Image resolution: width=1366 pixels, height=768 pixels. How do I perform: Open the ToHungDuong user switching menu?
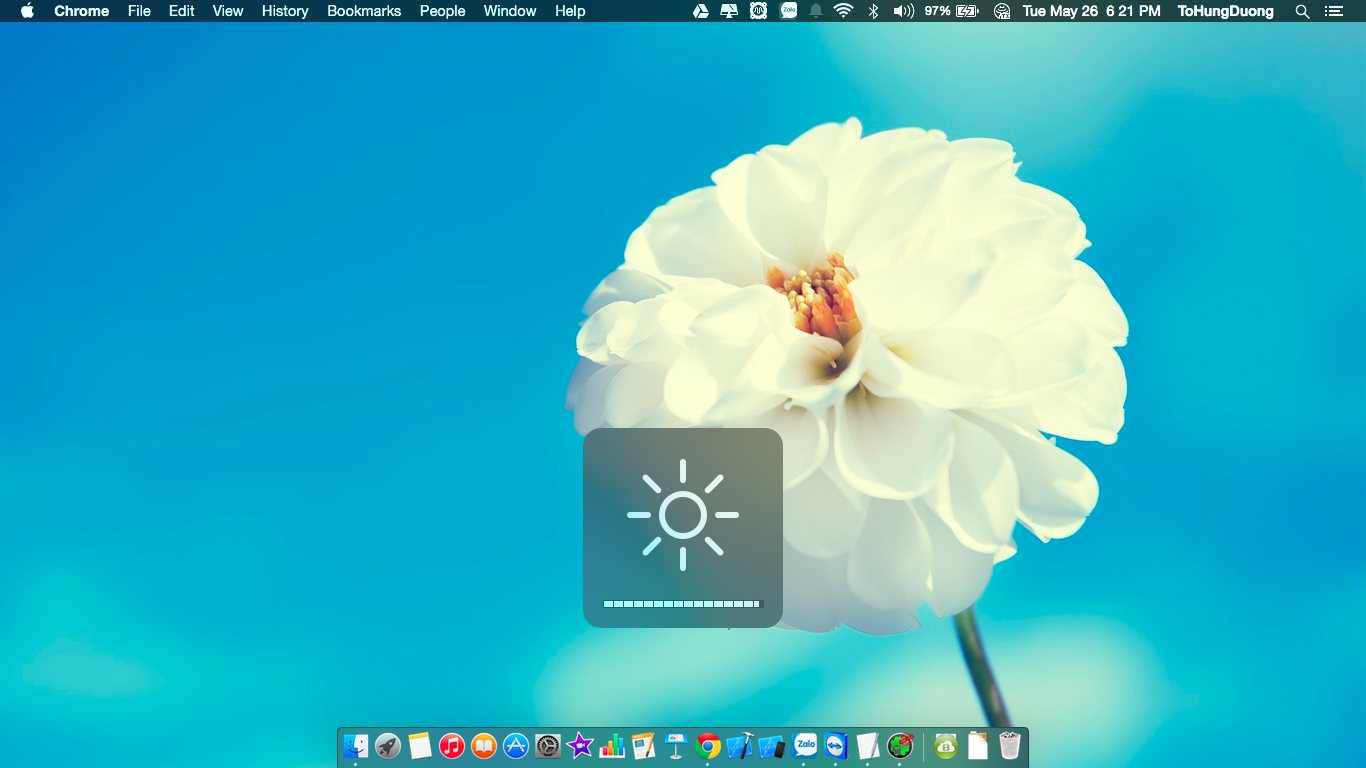[x=1225, y=11]
